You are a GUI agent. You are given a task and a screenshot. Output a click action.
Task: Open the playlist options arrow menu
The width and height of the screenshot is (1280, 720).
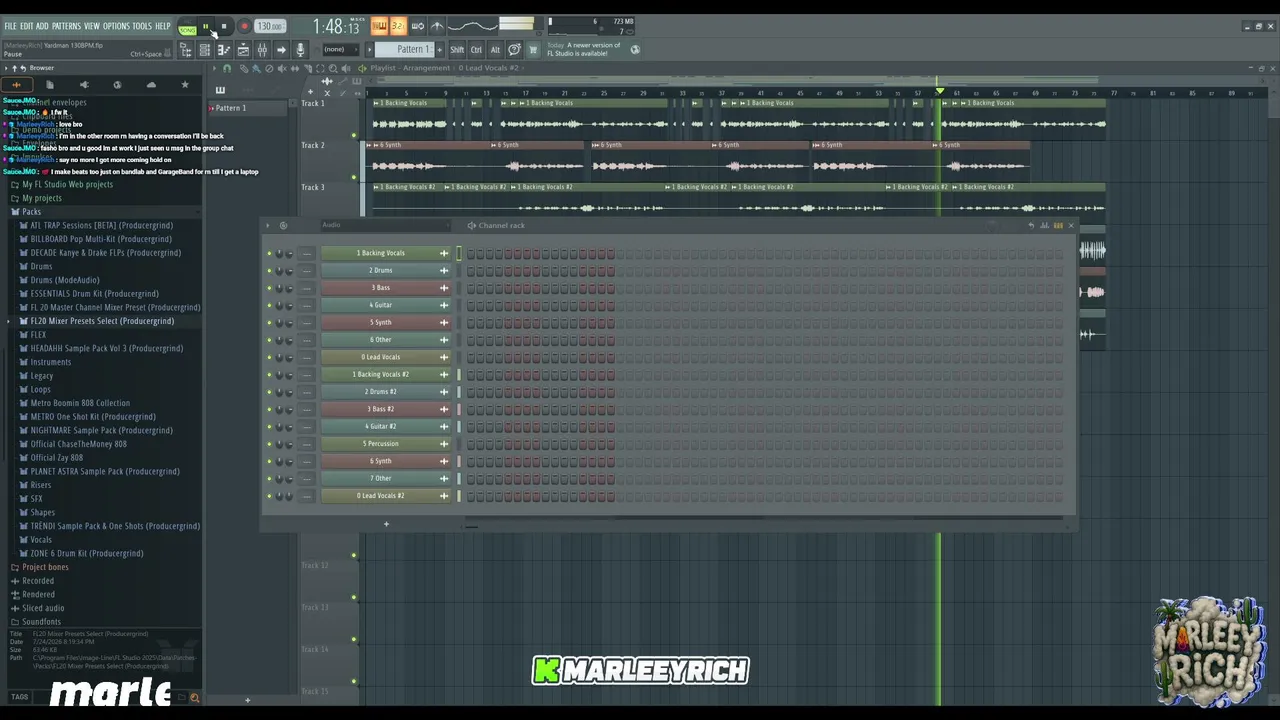coord(214,68)
